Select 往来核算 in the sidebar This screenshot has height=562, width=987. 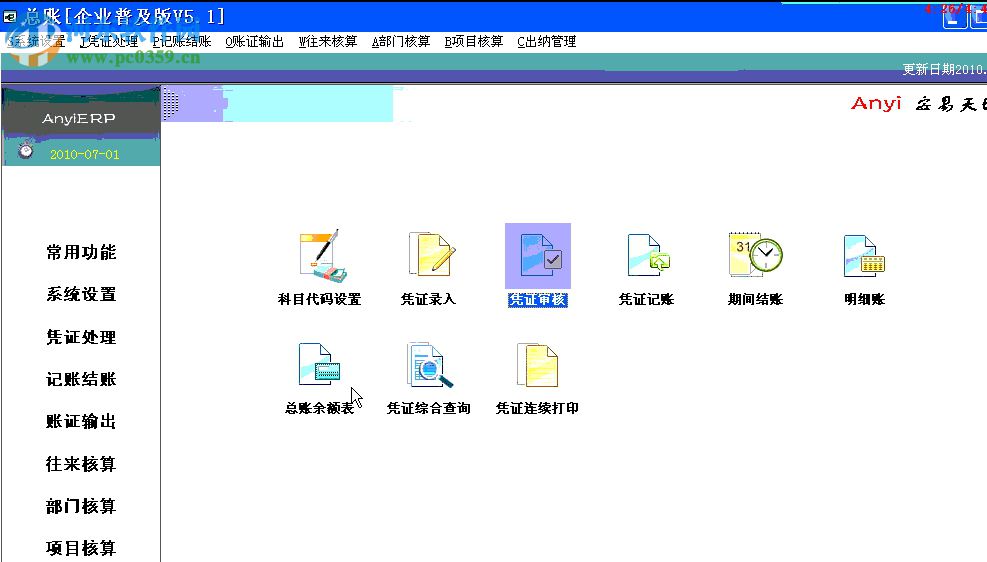coord(81,464)
